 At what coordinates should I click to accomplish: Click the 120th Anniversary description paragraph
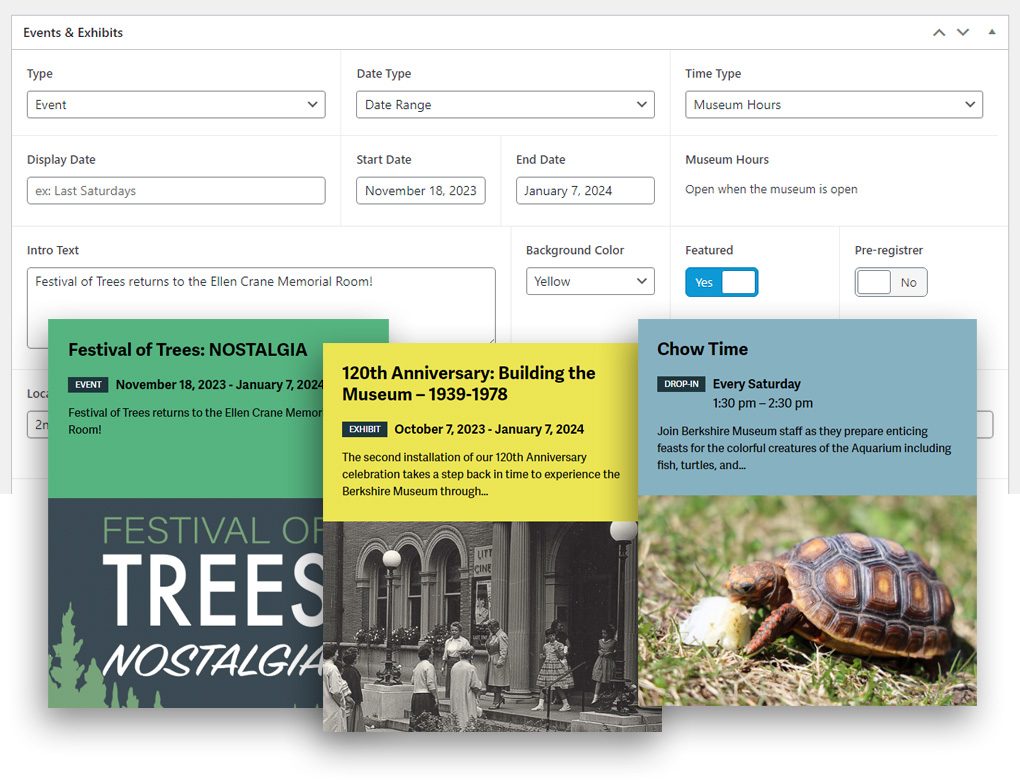click(x=481, y=474)
